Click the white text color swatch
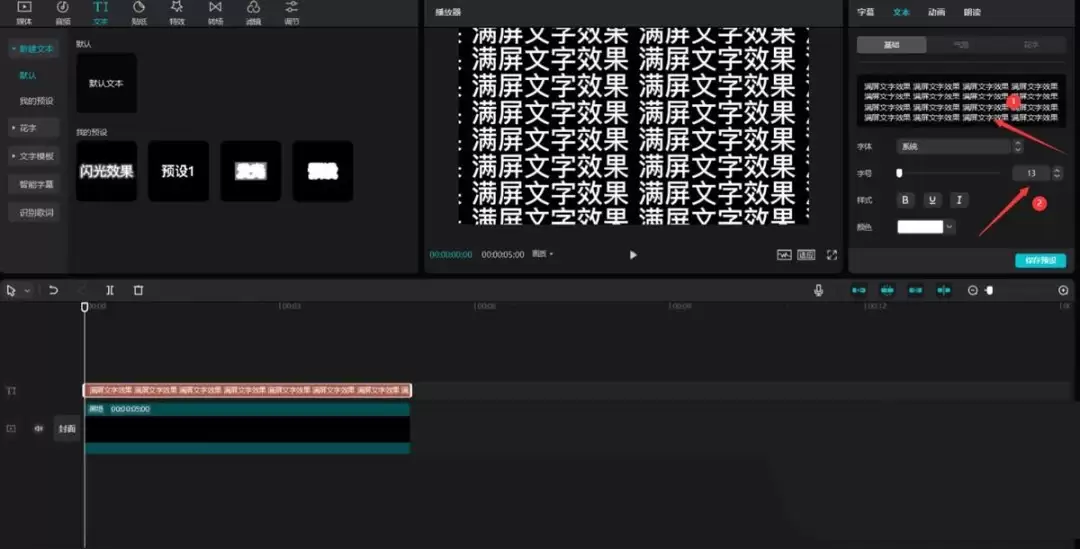This screenshot has width=1080, height=549. tap(920, 227)
